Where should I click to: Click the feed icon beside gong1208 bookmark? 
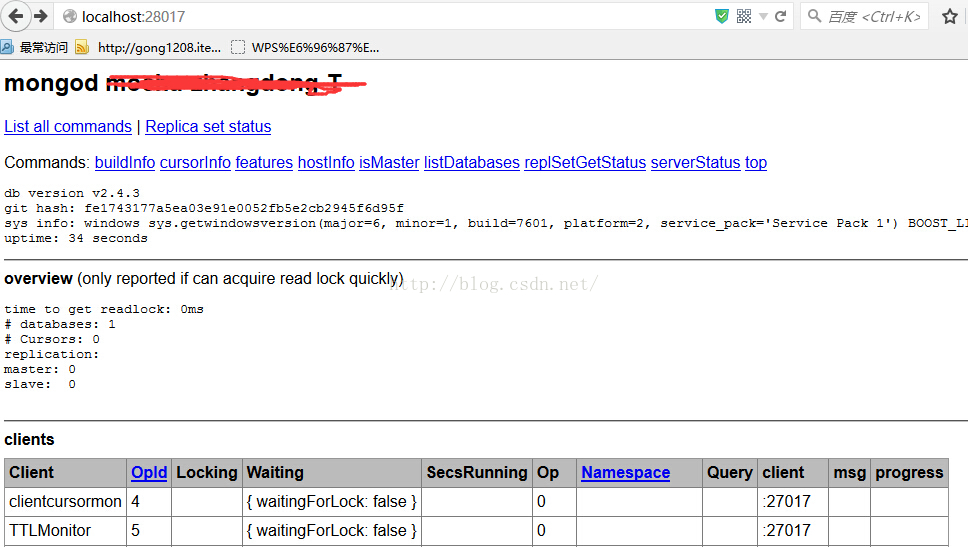click(81, 47)
